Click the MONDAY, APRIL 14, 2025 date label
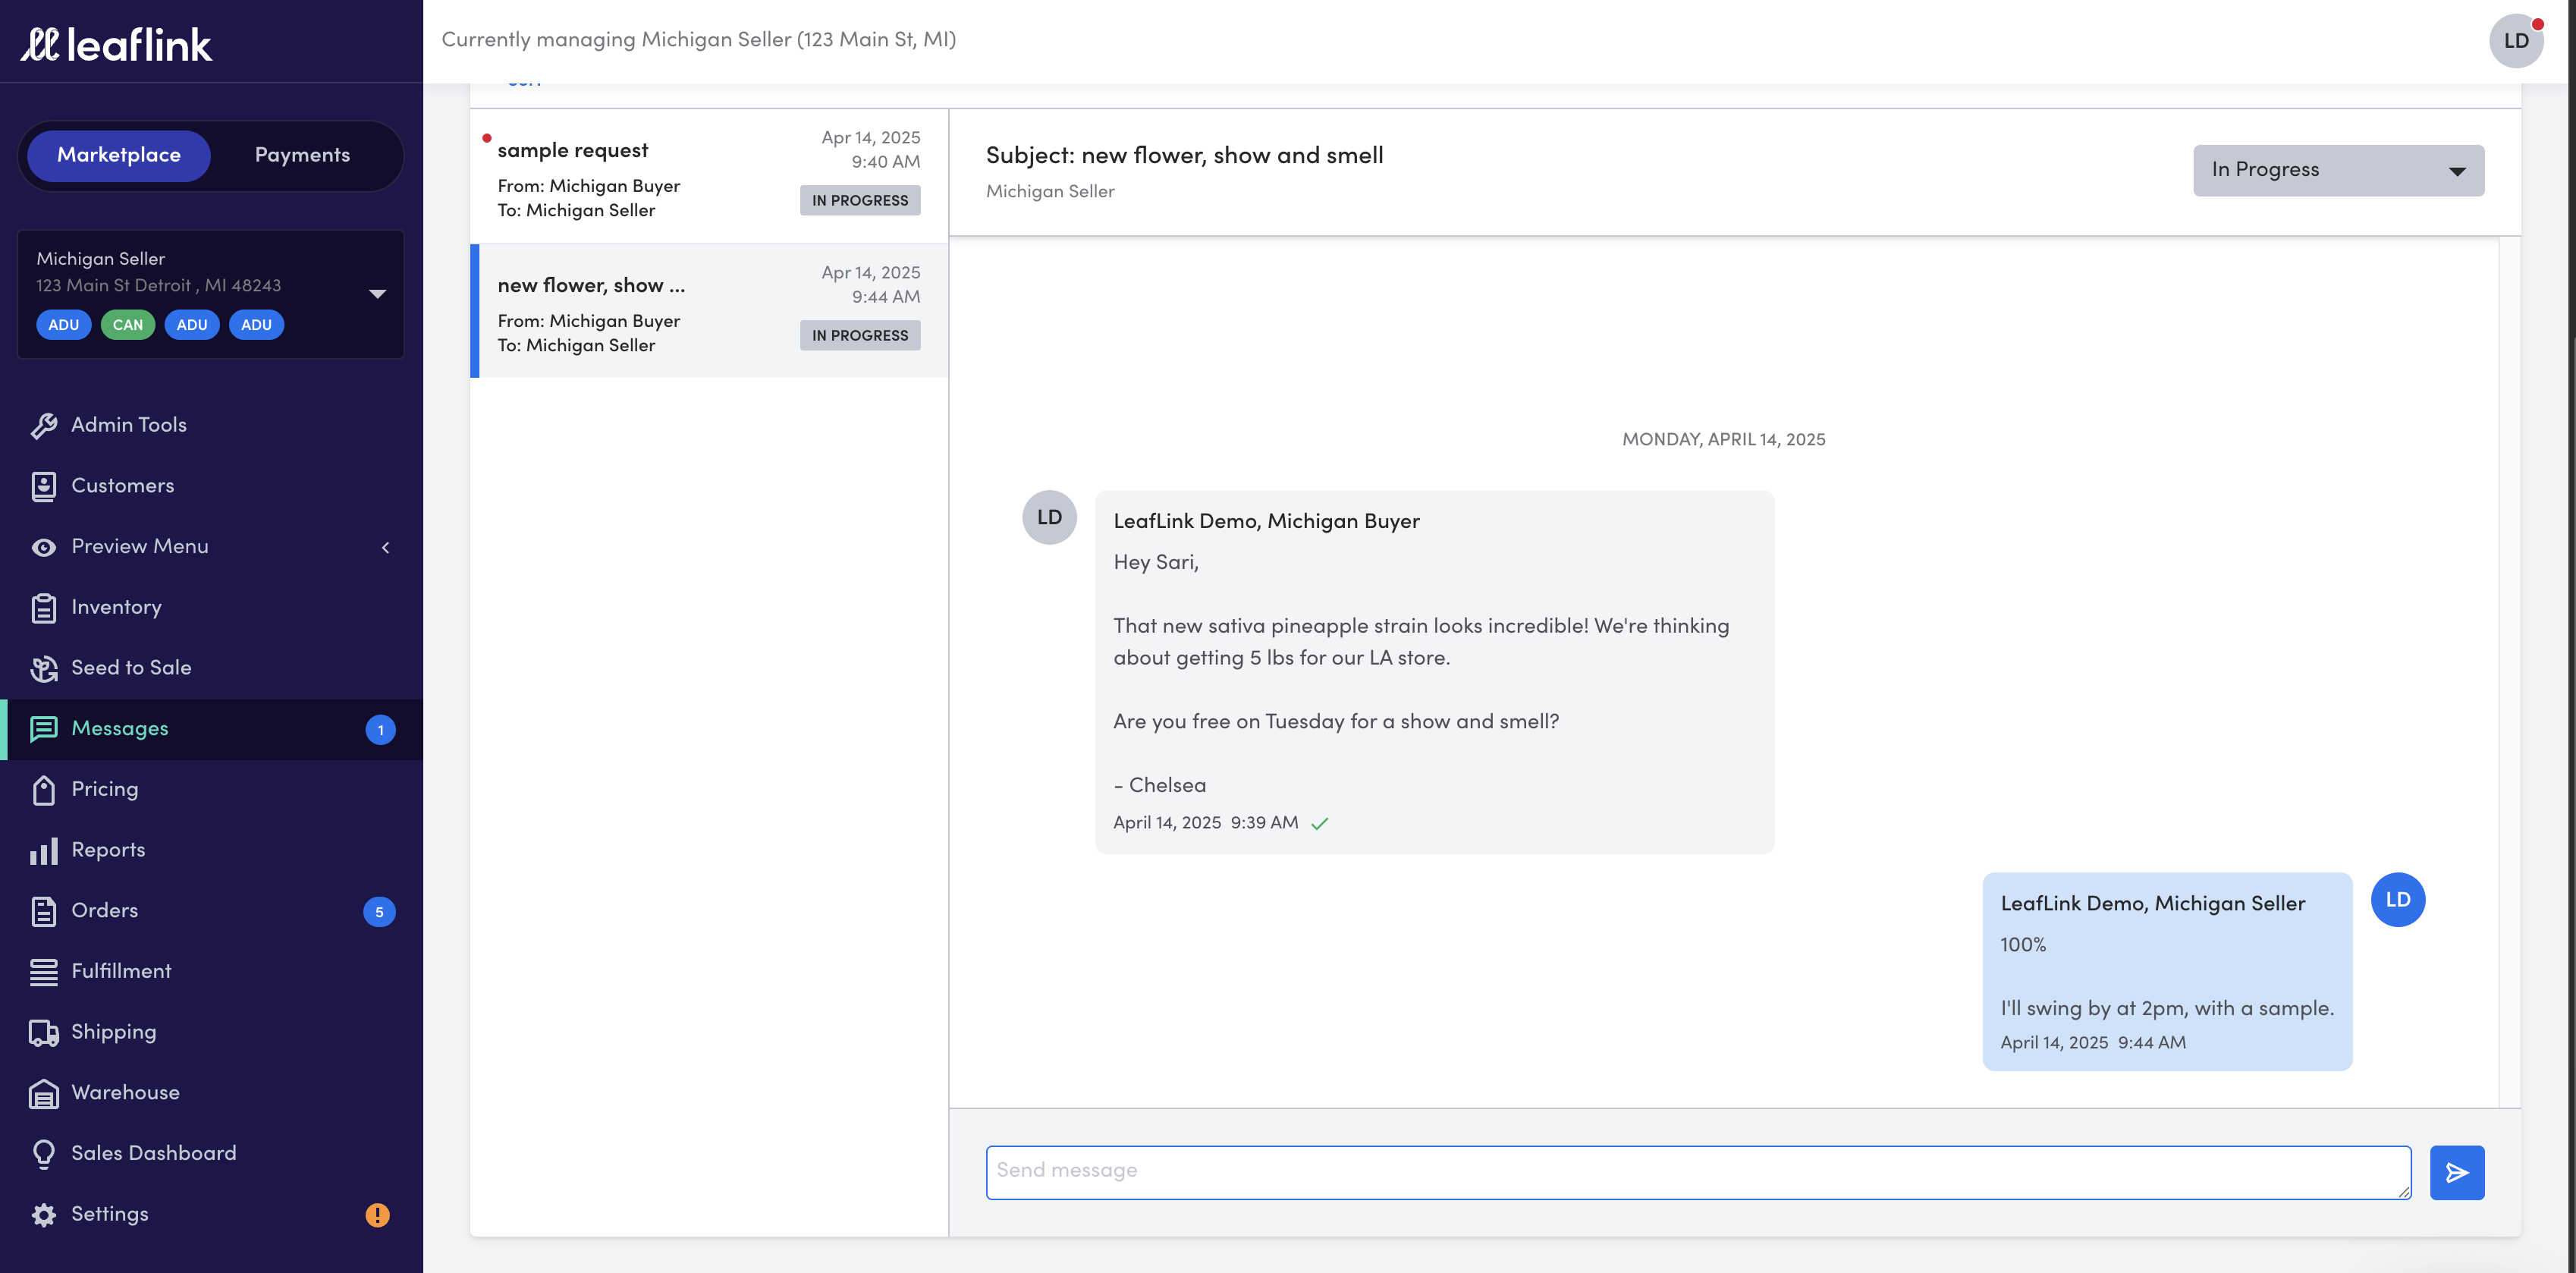The width and height of the screenshot is (2576, 1273). [1723, 440]
